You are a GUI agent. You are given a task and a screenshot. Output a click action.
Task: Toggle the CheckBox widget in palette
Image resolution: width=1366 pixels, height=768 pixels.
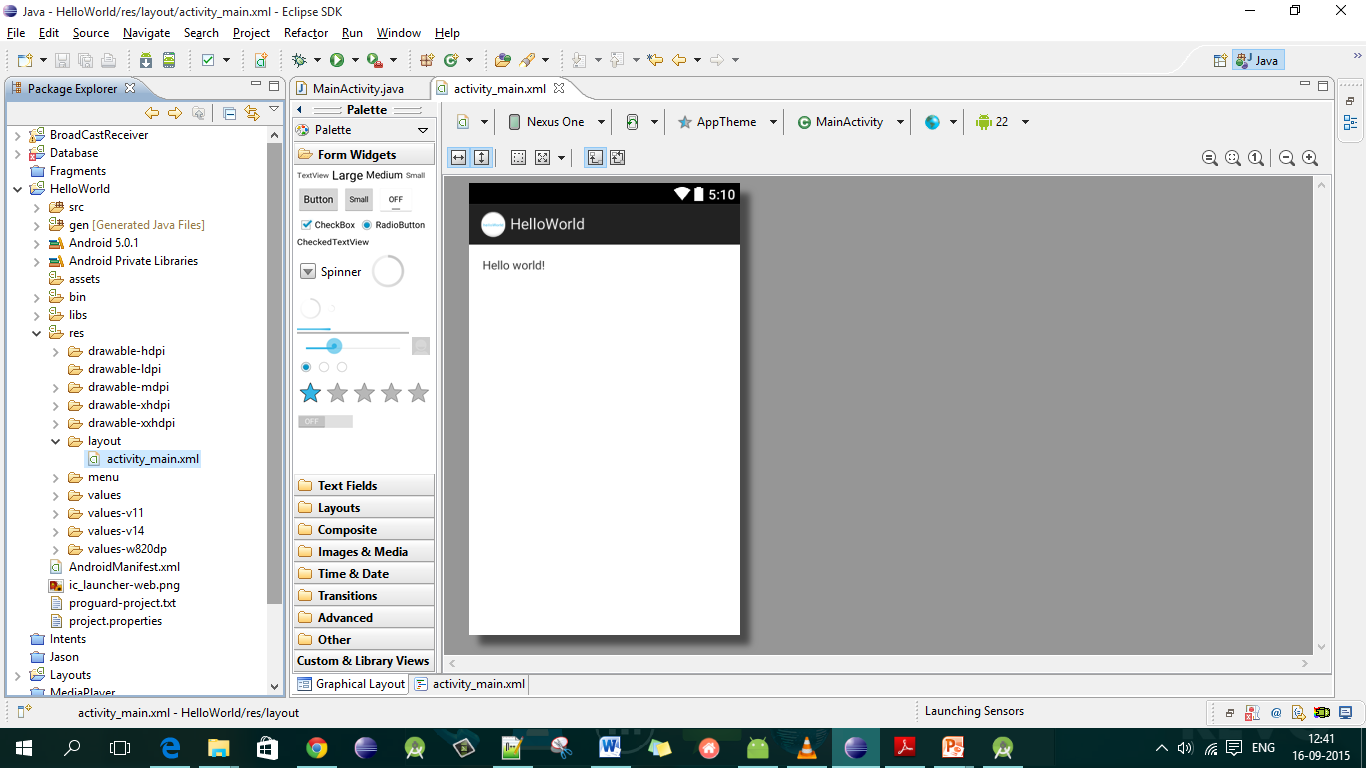pyautogui.click(x=327, y=225)
